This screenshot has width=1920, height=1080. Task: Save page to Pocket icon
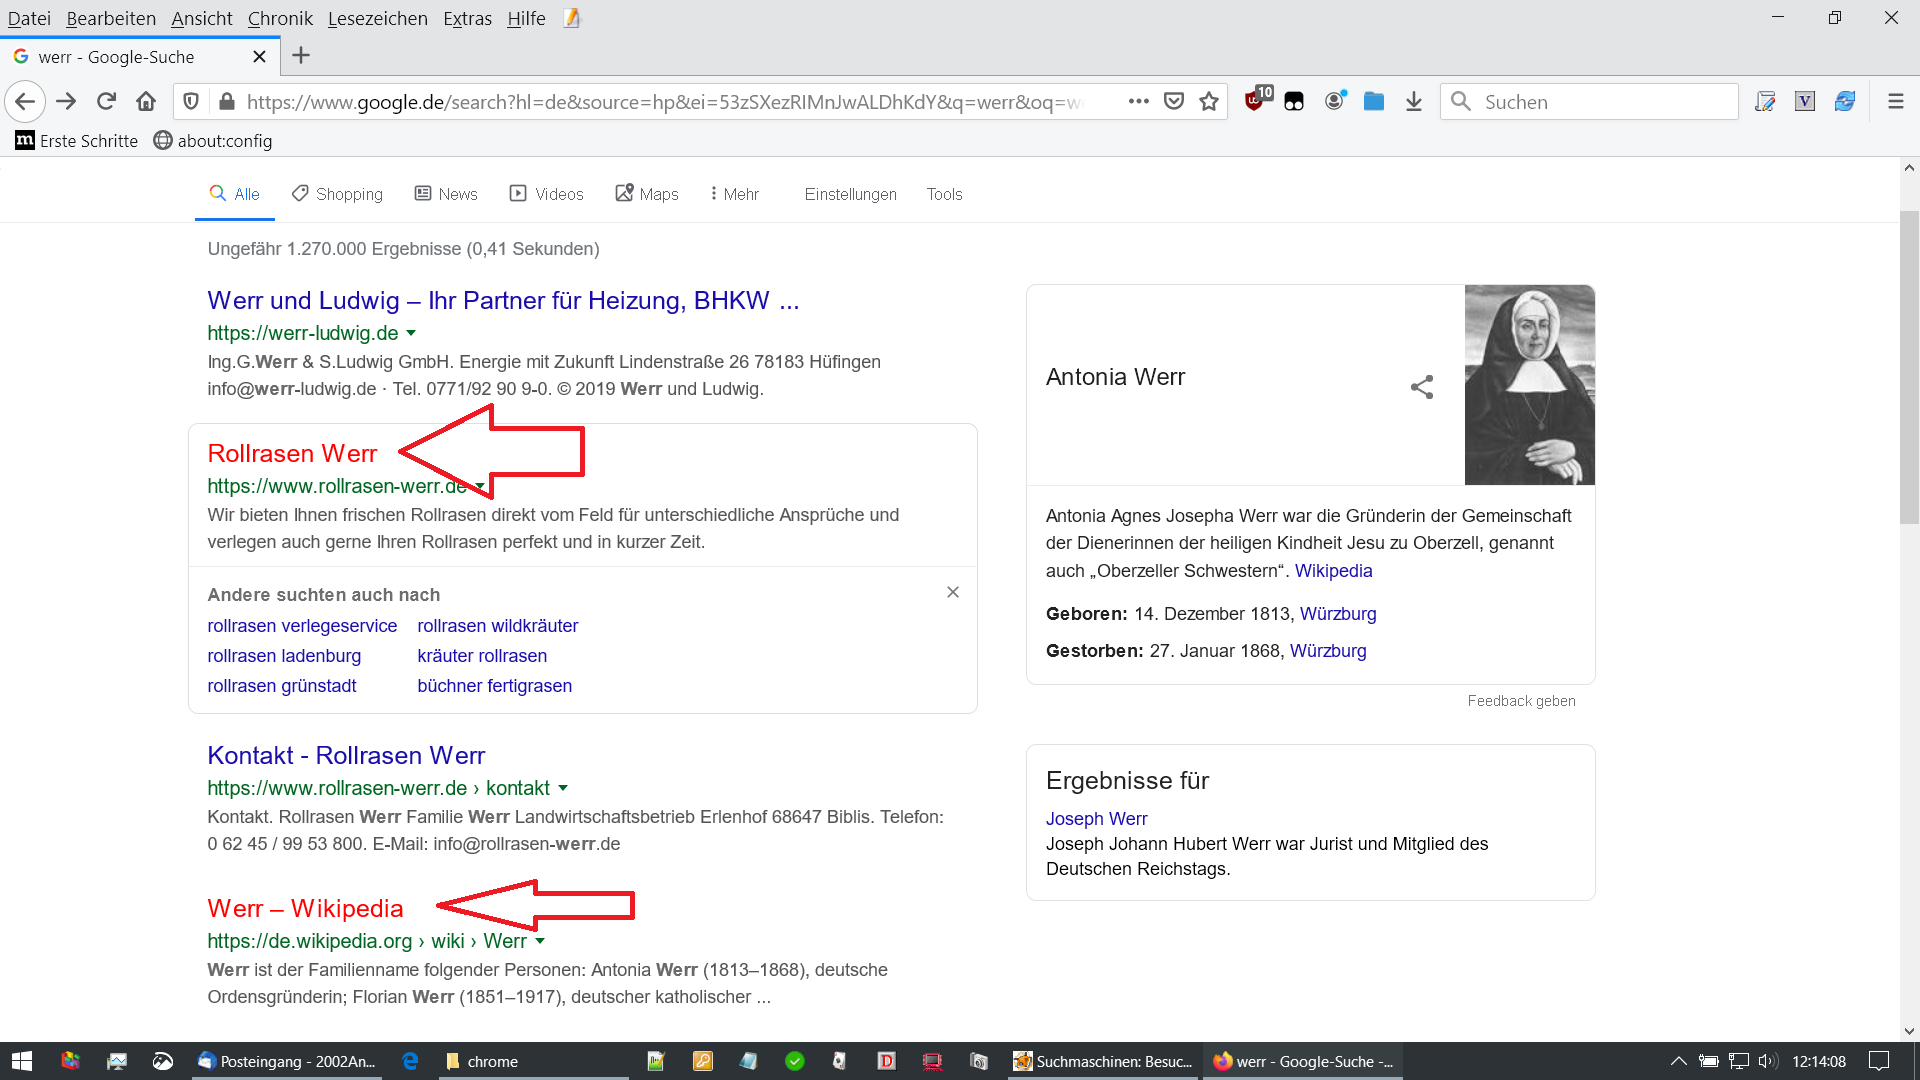1174,101
